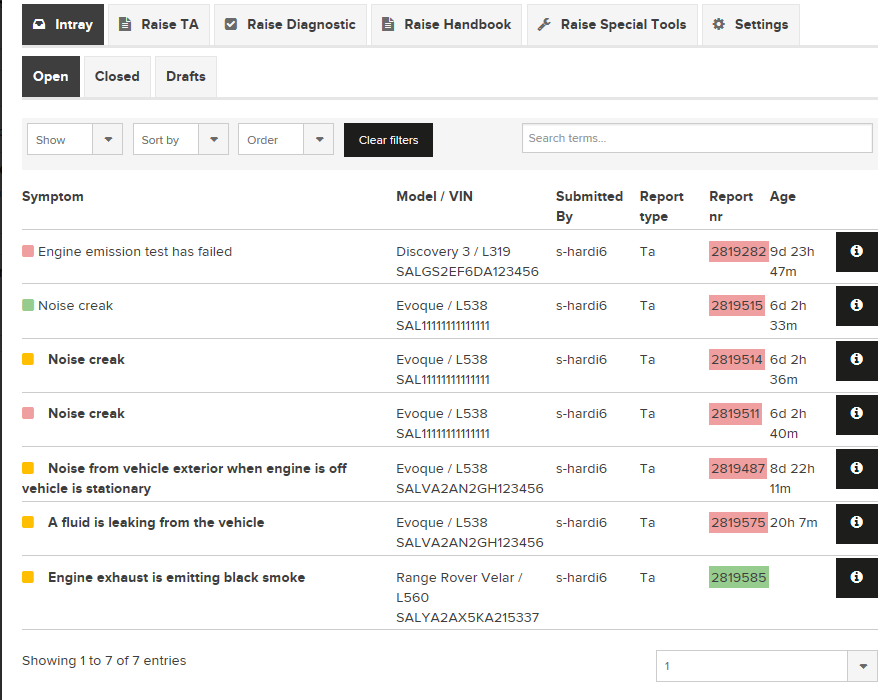Open info for report 2819282
This screenshot has width=896, height=700.
click(x=857, y=251)
